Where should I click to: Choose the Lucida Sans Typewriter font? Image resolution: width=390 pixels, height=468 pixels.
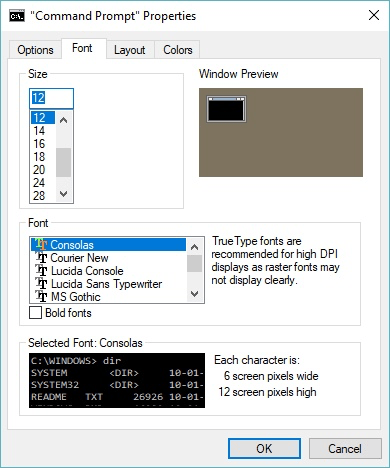click(x=108, y=284)
